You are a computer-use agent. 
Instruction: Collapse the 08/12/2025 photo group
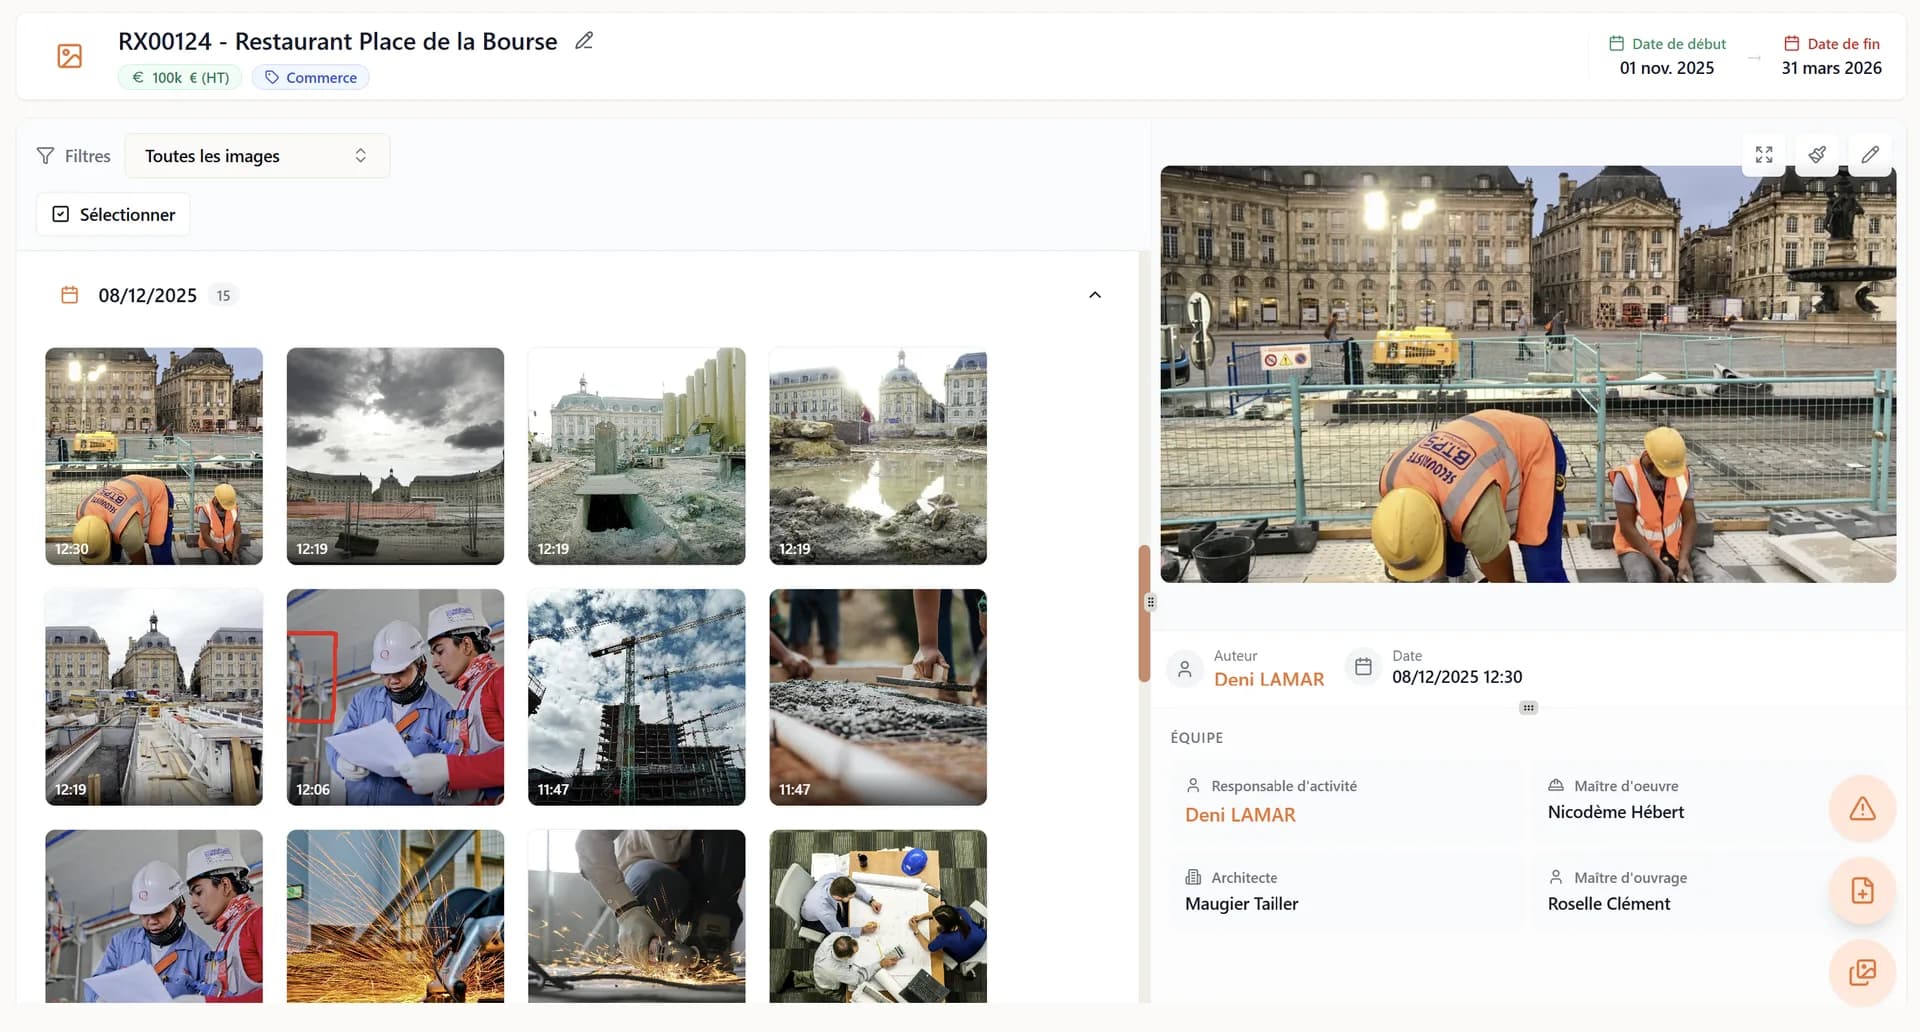click(1095, 295)
